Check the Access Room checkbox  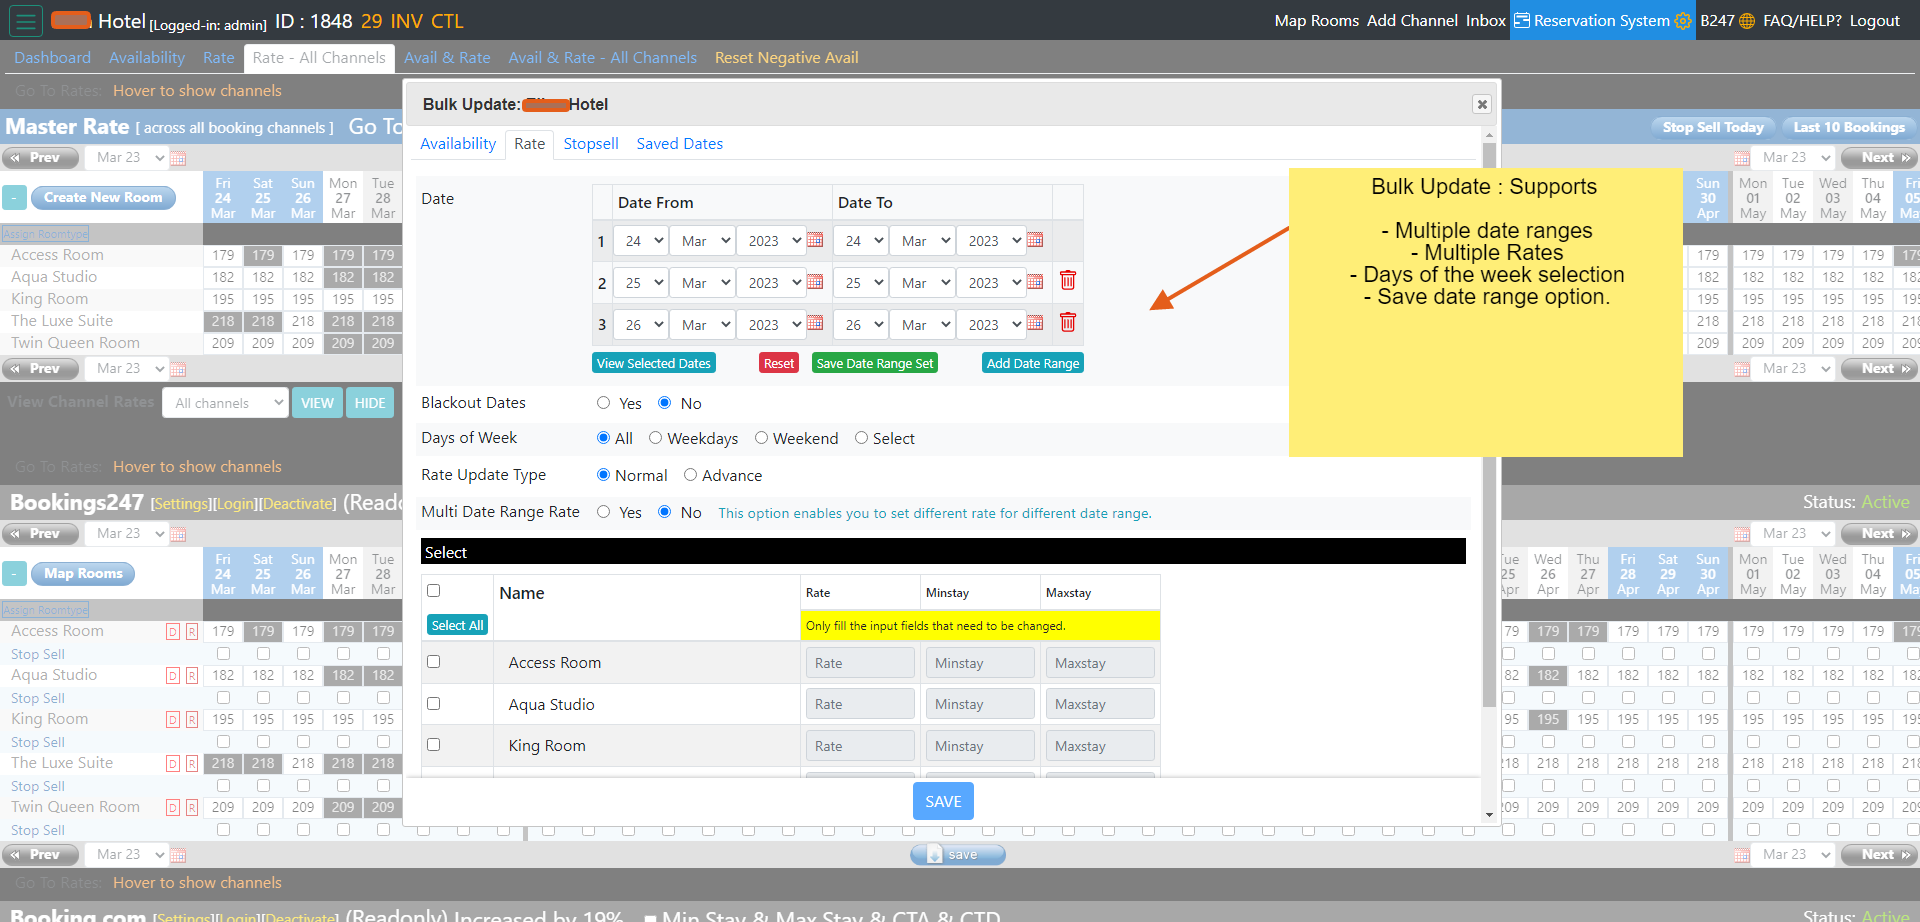tap(433, 662)
